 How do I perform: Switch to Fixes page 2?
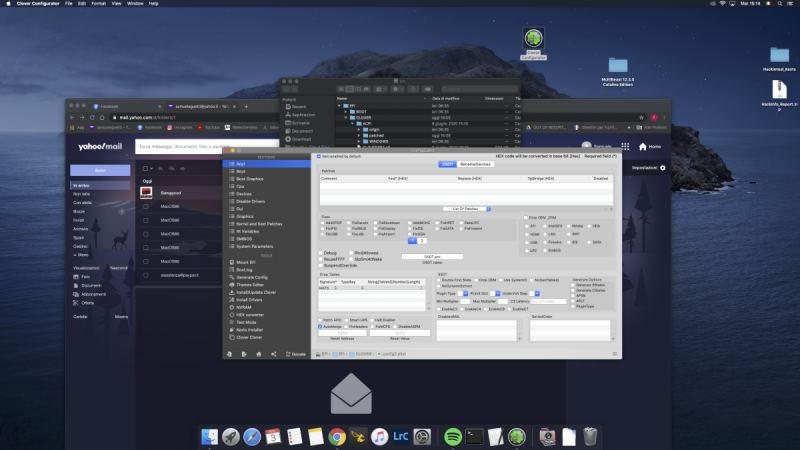tap(422, 241)
